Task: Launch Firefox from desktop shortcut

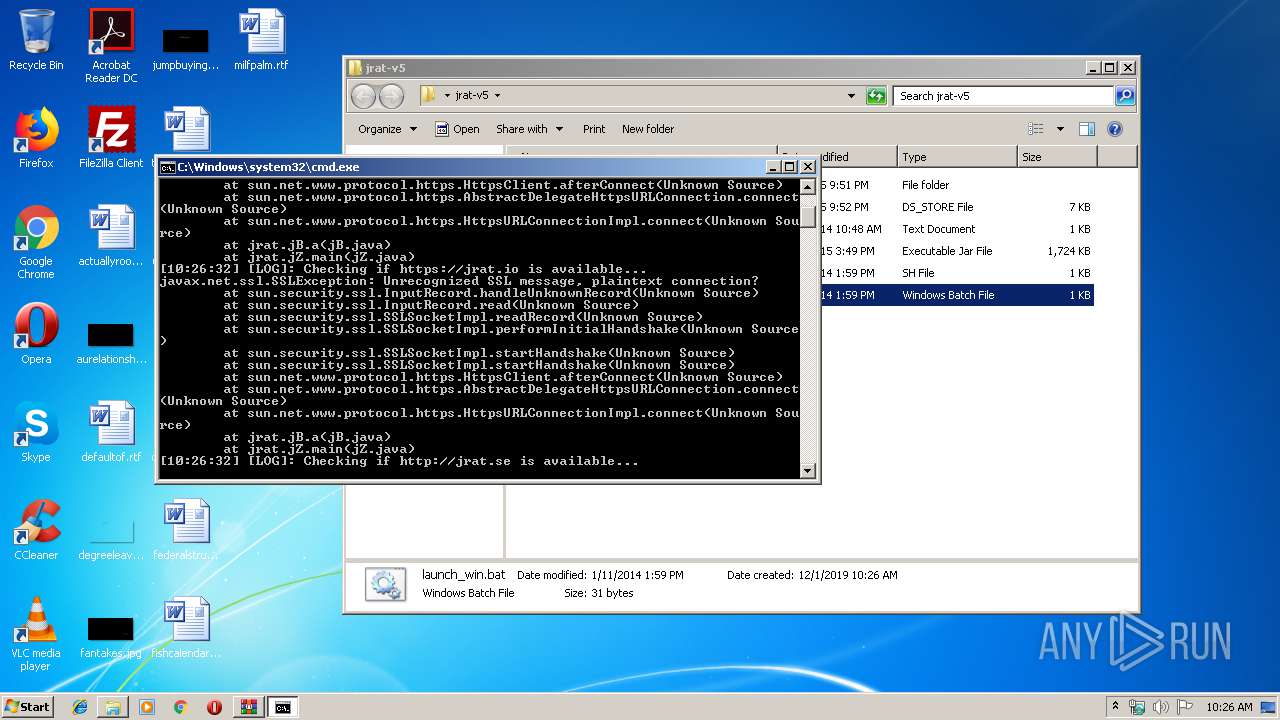Action: [x=36, y=138]
